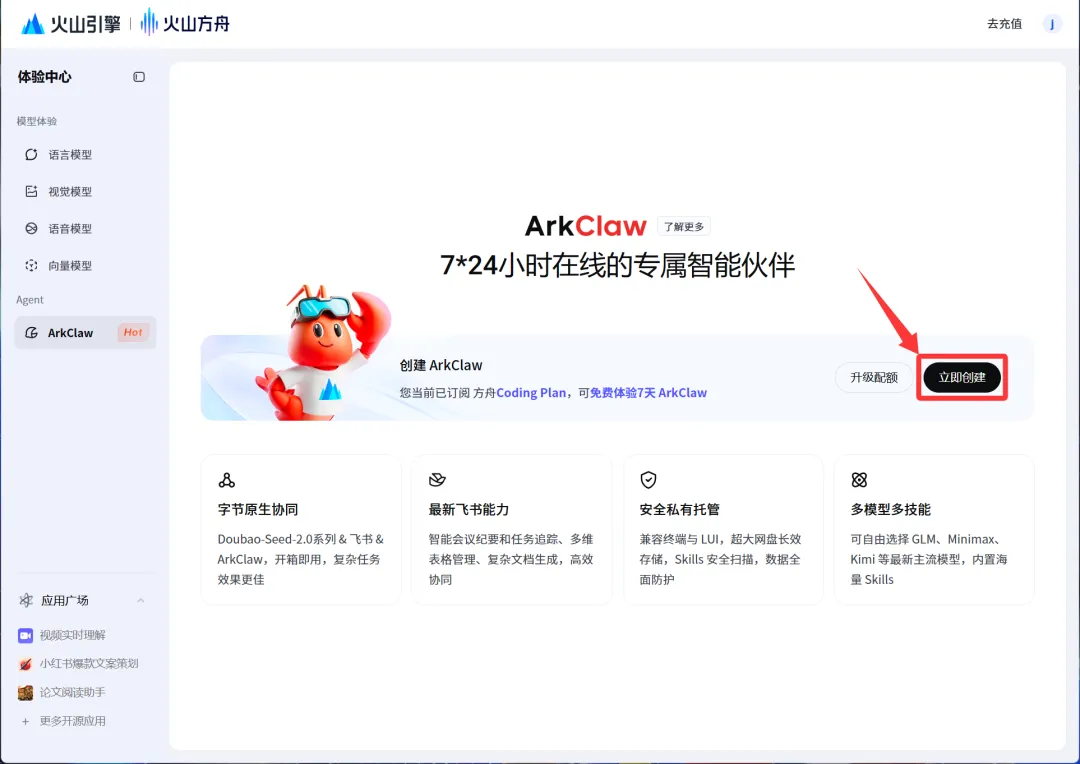Image resolution: width=1080 pixels, height=764 pixels.
Task: Click the 最新飞书能力 card title
Action: (468, 509)
